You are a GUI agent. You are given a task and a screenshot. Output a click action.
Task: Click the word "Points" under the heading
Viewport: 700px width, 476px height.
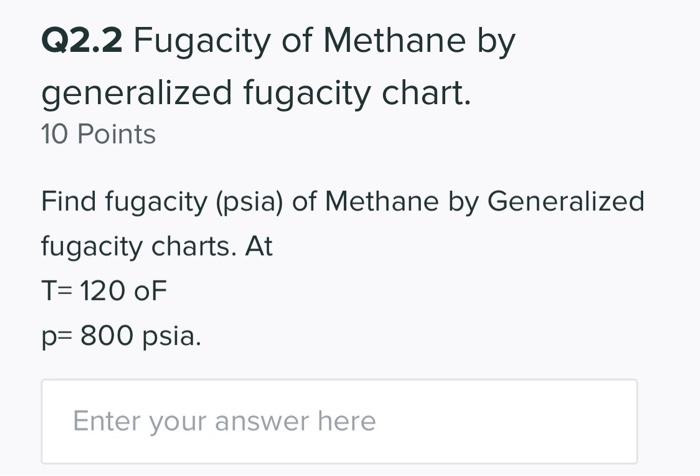coord(116,134)
